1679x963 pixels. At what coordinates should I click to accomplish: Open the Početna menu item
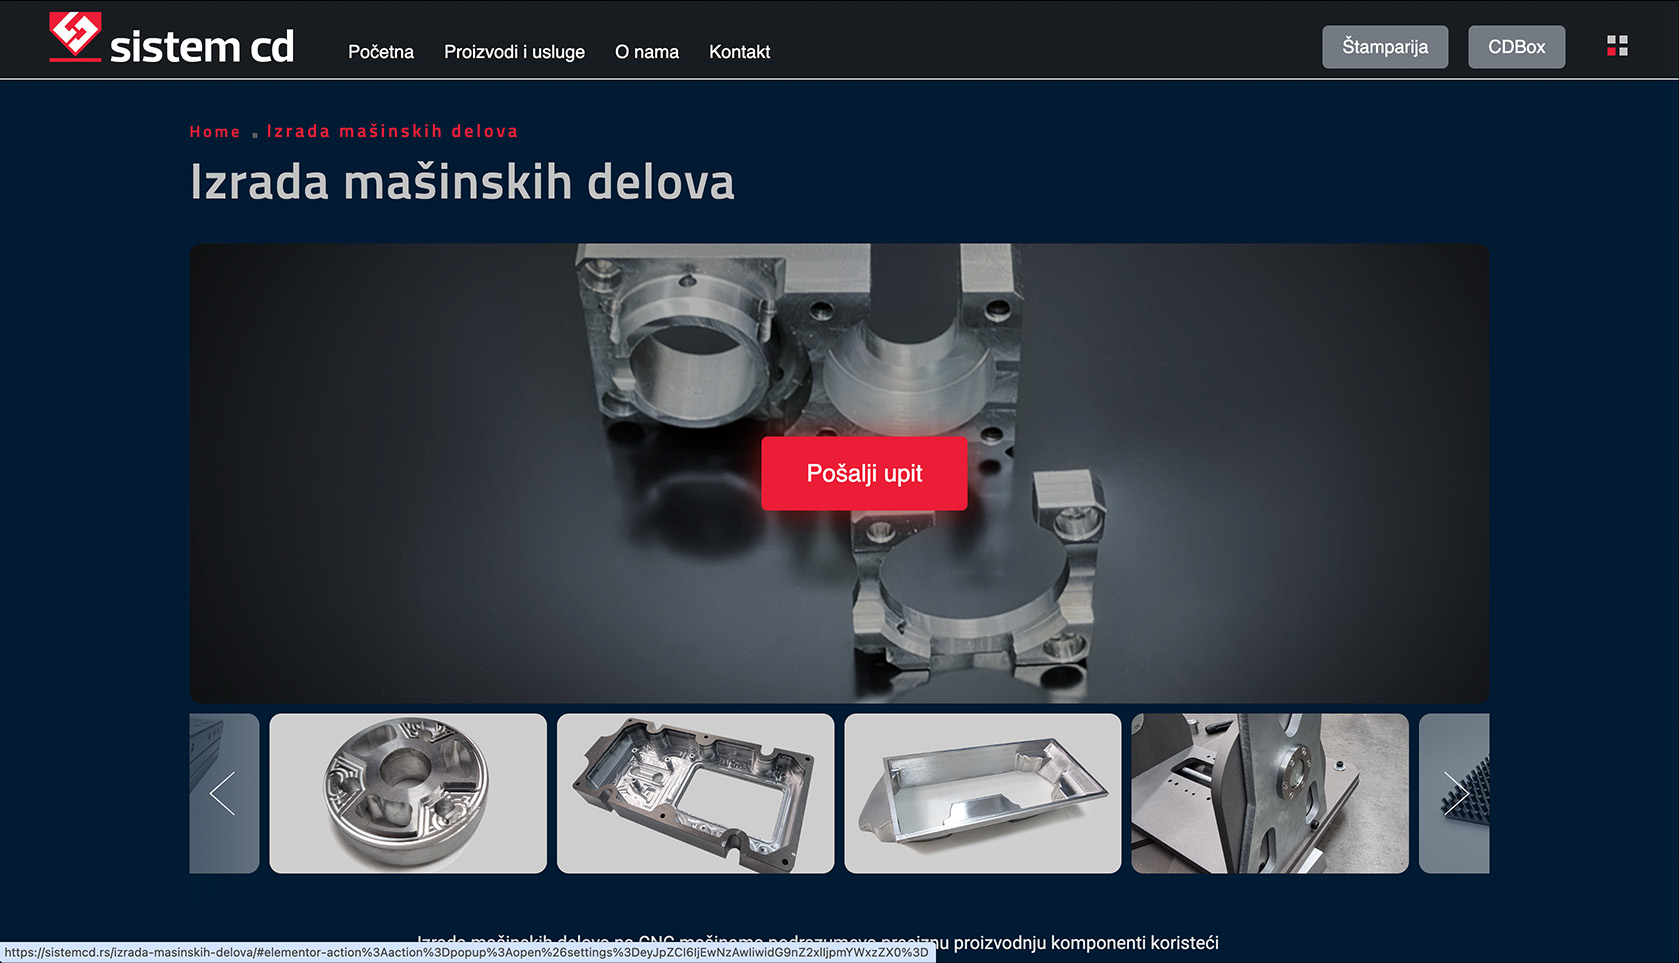click(x=380, y=52)
